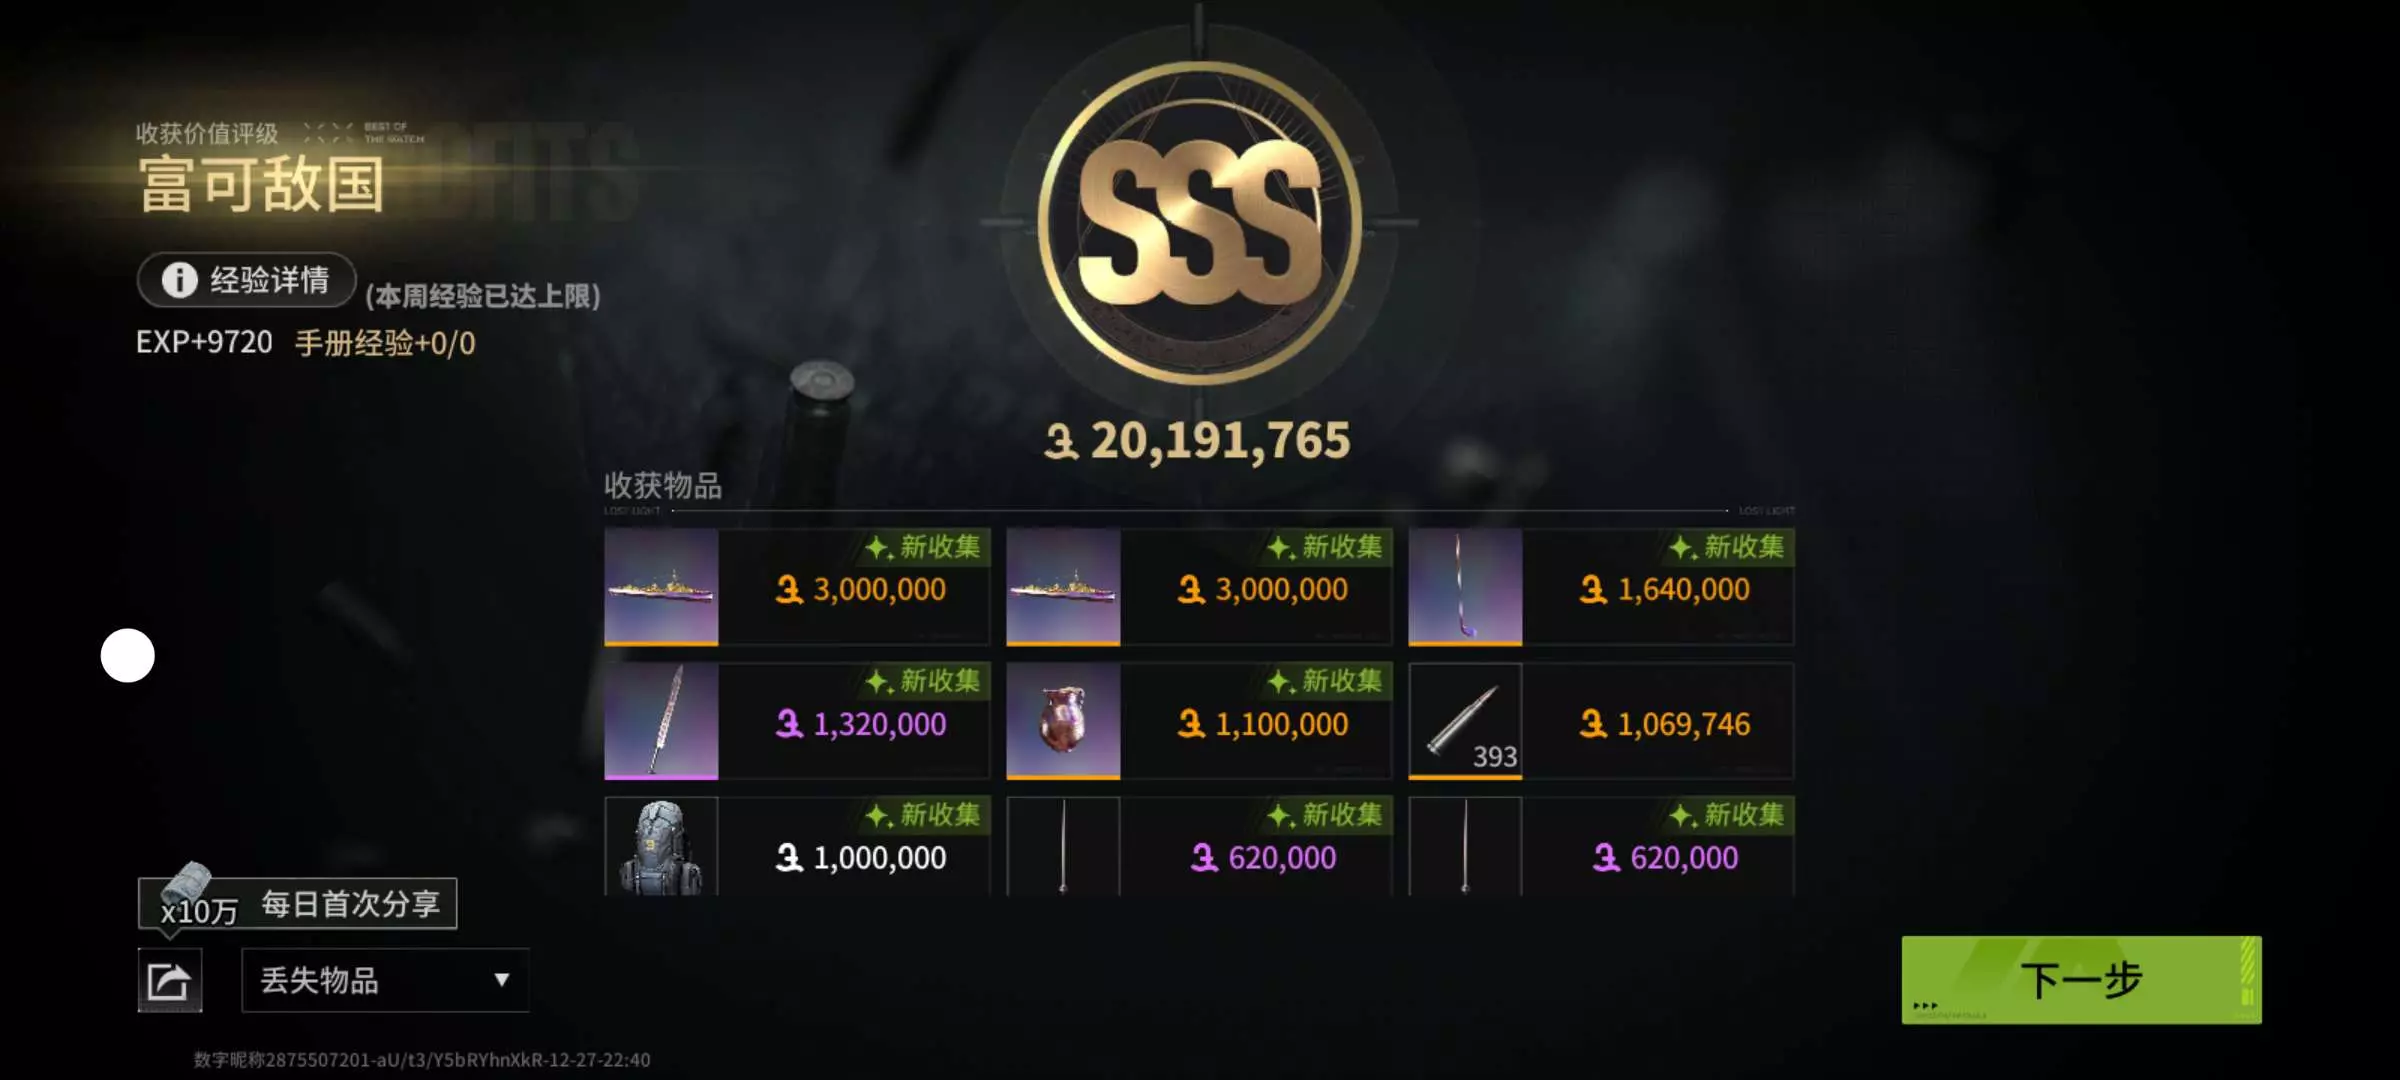This screenshot has height=1080, width=2400.
Task: Tap the white floating circle button
Action: coord(128,656)
